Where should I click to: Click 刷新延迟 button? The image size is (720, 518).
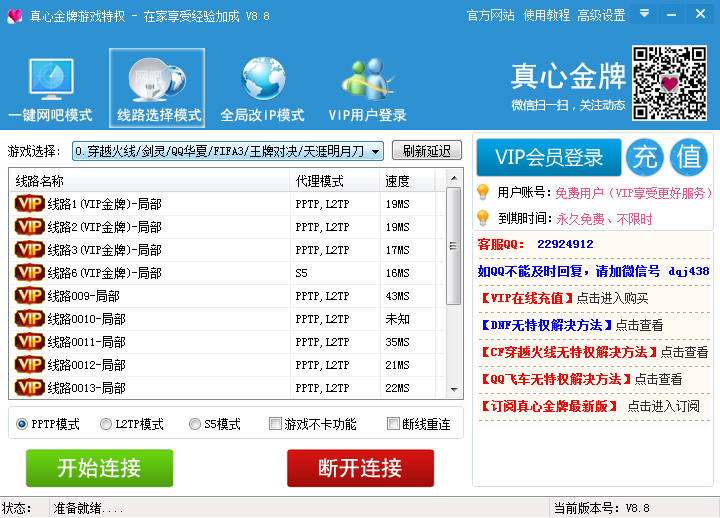coord(427,151)
